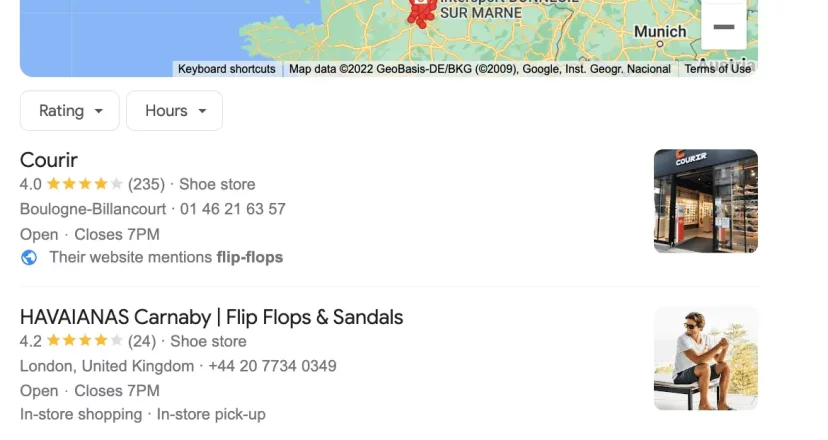This screenshot has height=440, width=828.
Task: Open the map Terms of Use link
Action: pyautogui.click(x=718, y=69)
